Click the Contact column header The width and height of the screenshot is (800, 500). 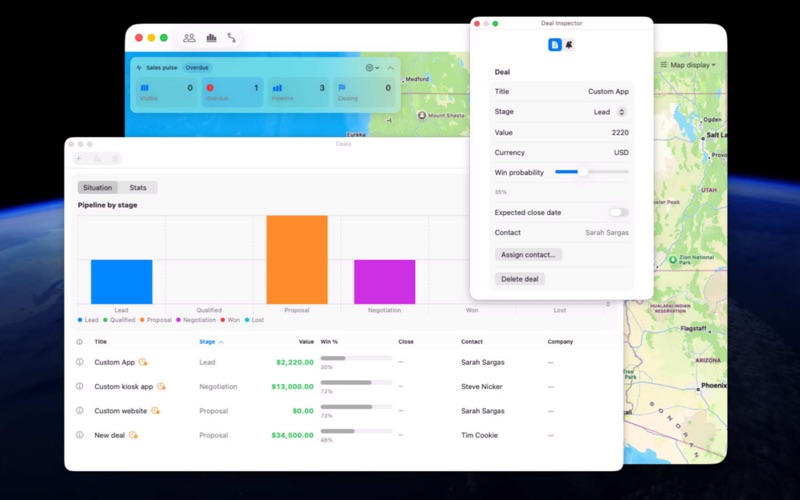472,342
